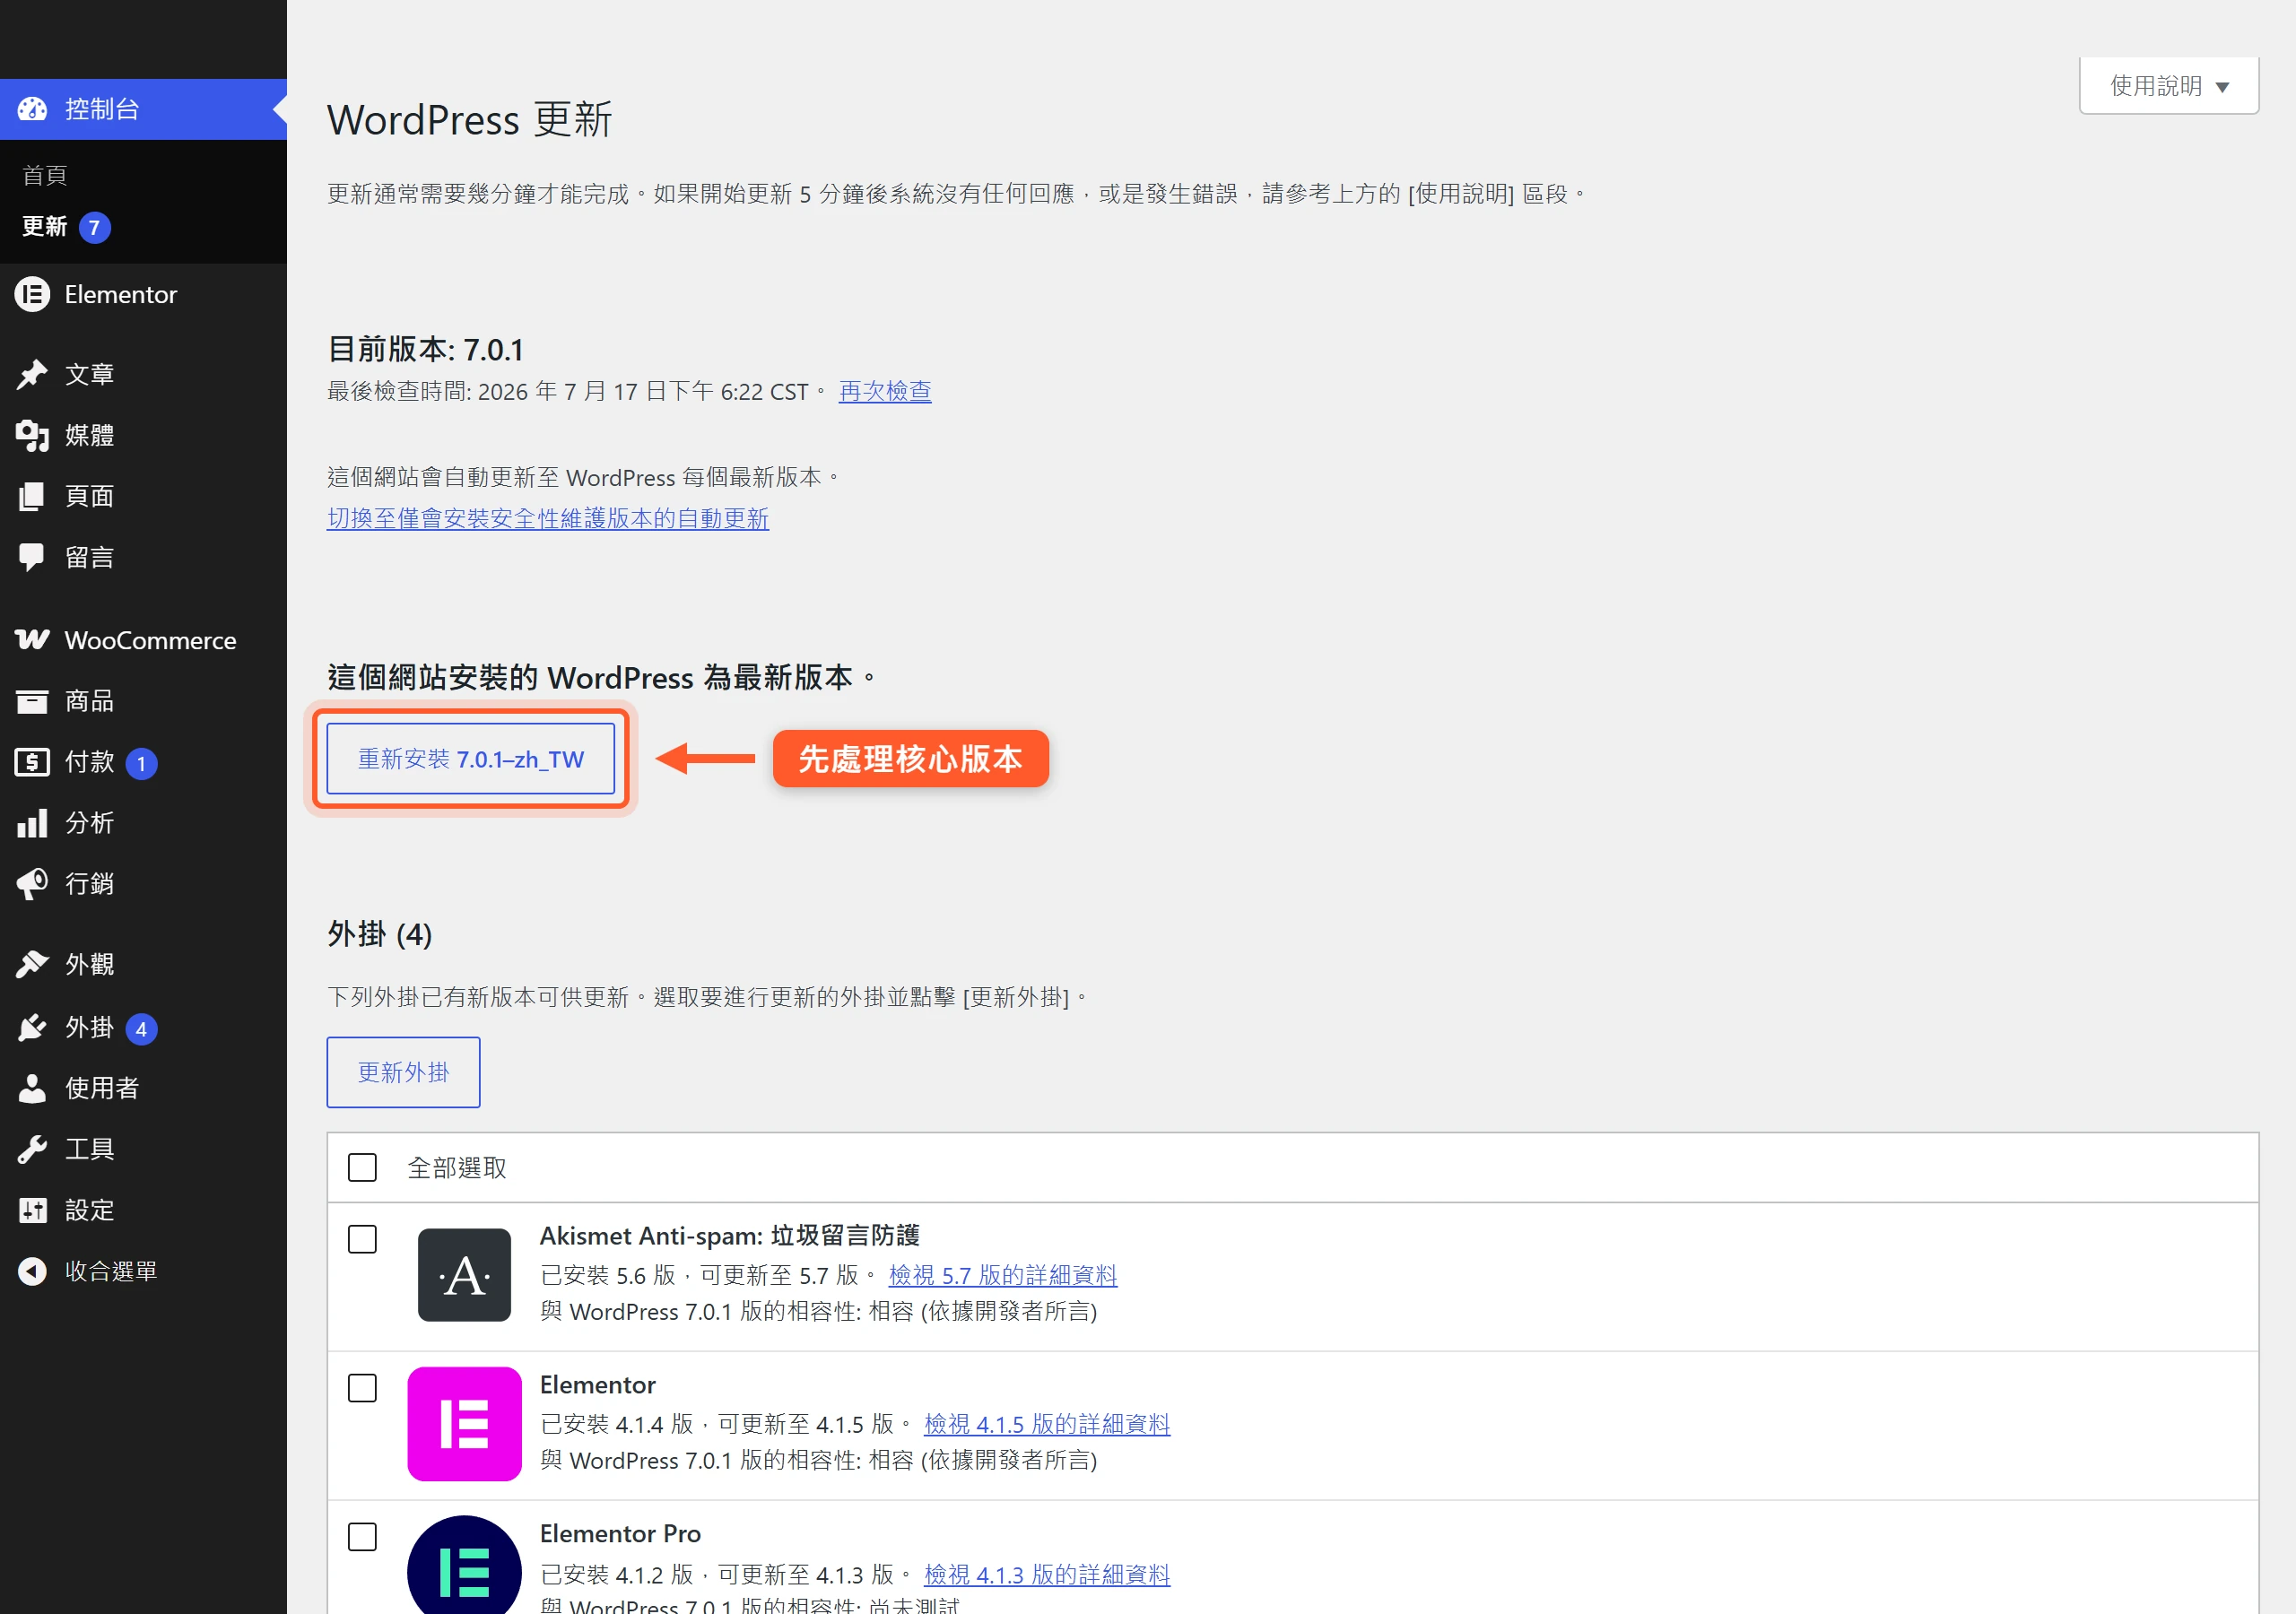Screen dimensions: 2296x1614
Task: Open the 使用者 menu label in the sidebar
Action: pos(102,1088)
